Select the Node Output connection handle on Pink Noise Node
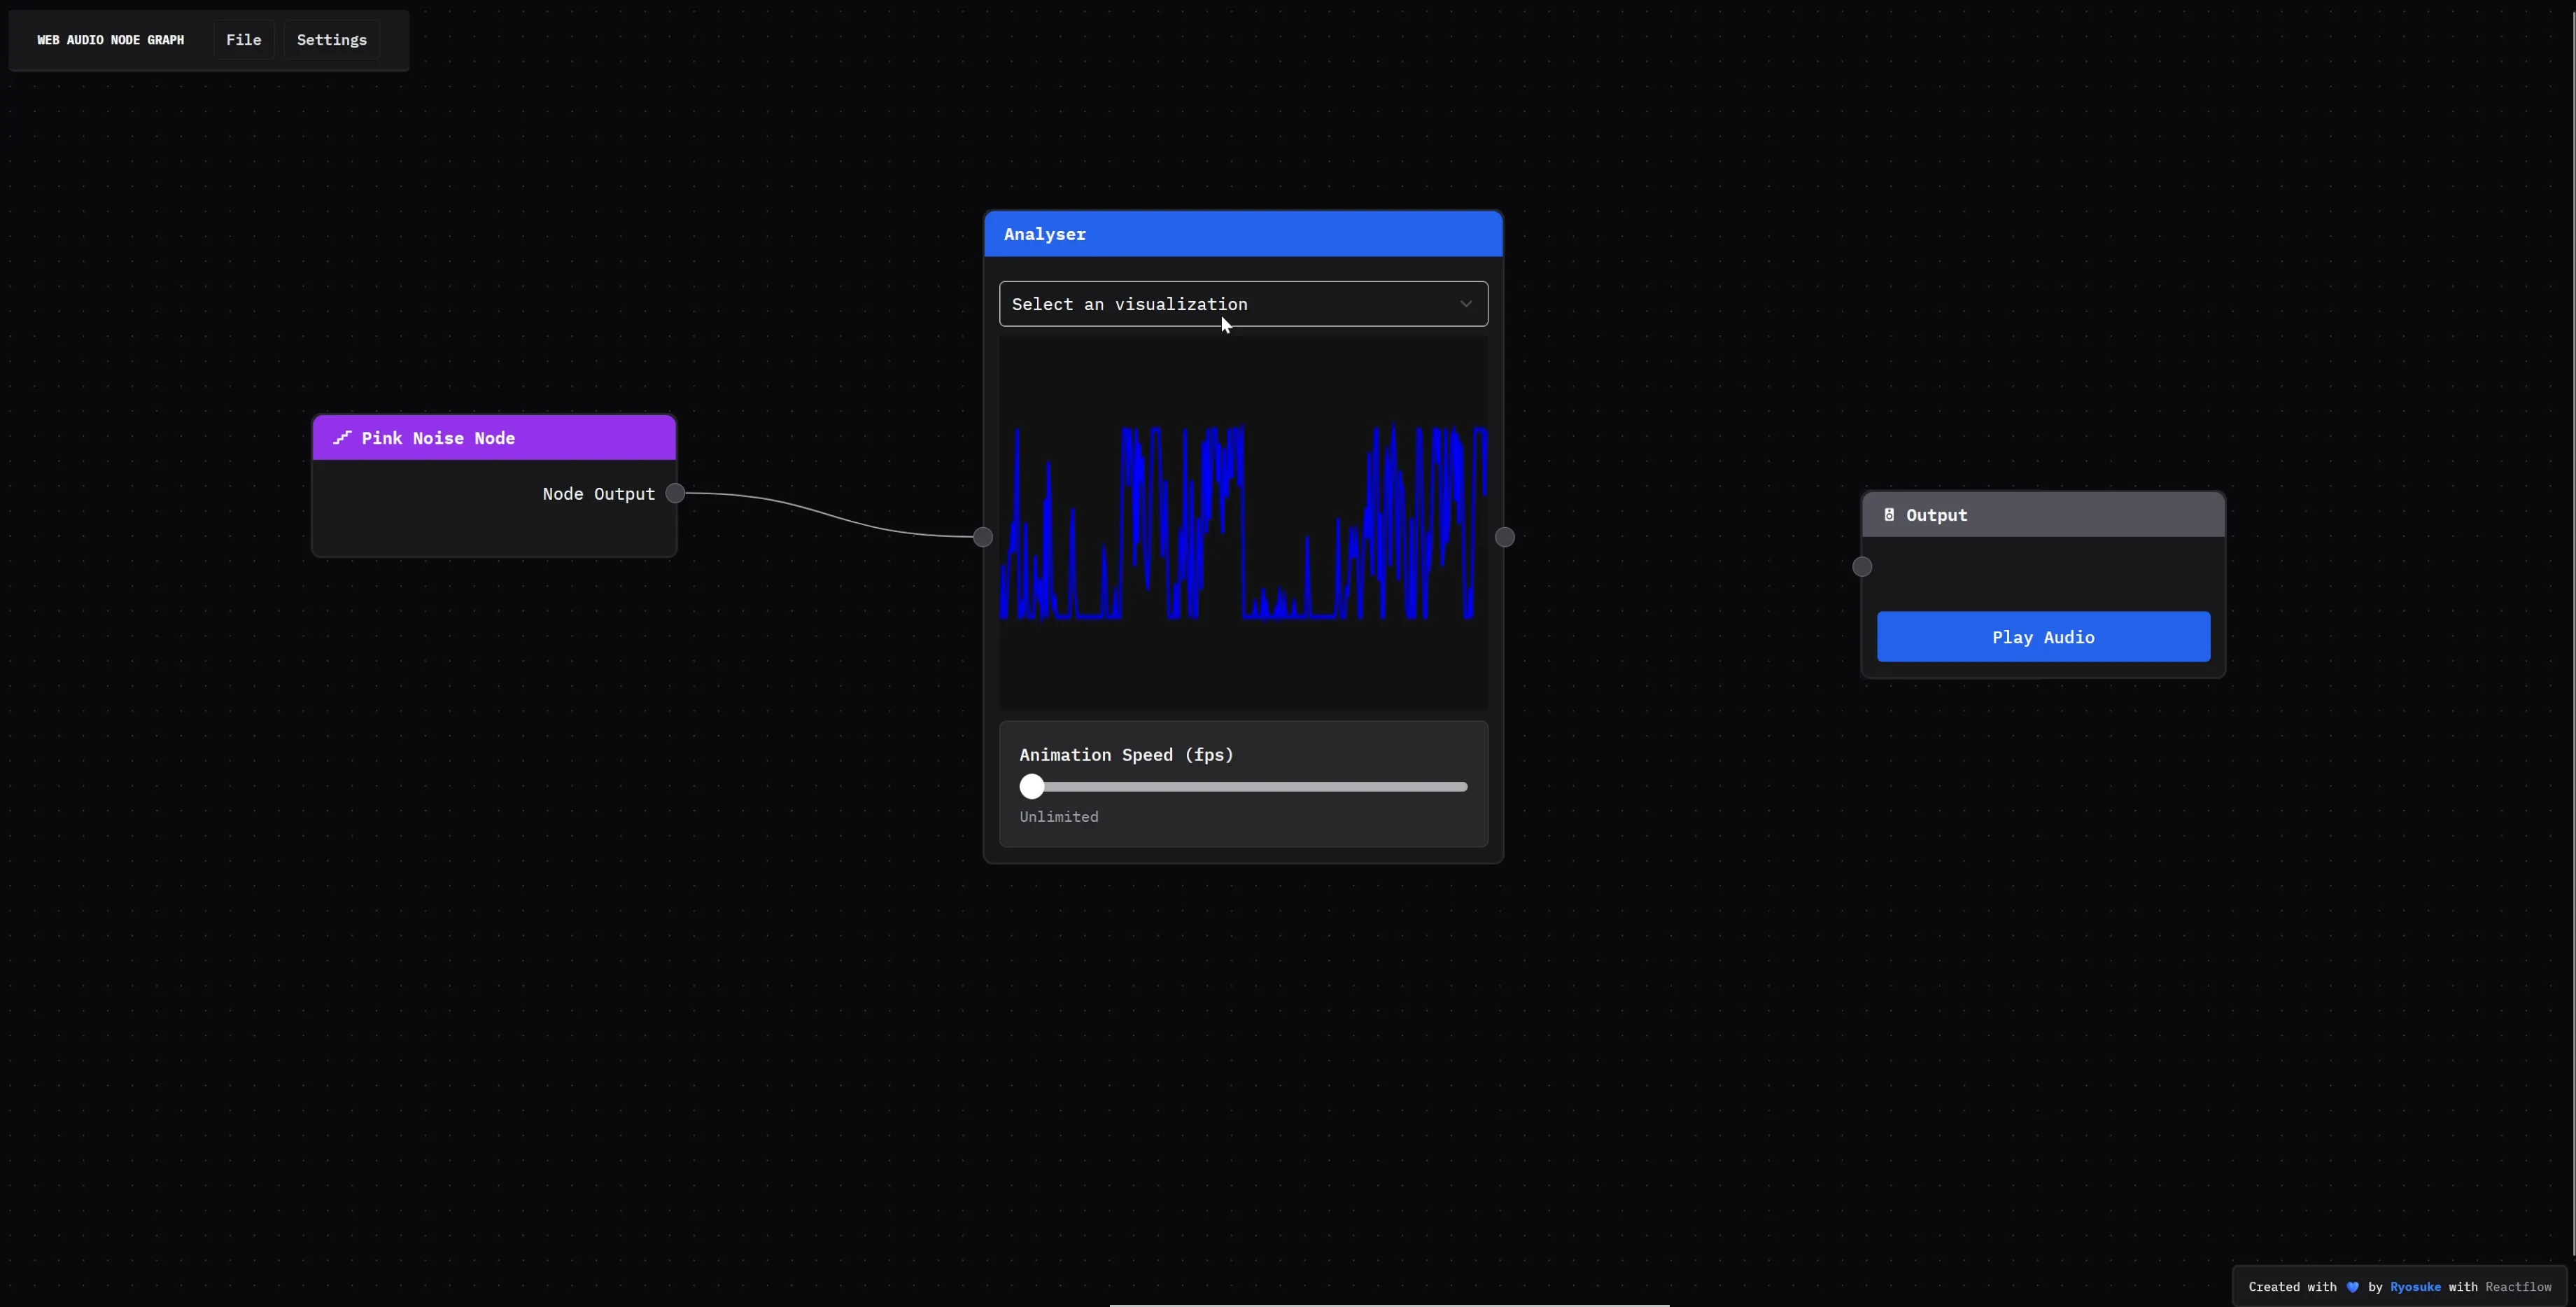 675,492
